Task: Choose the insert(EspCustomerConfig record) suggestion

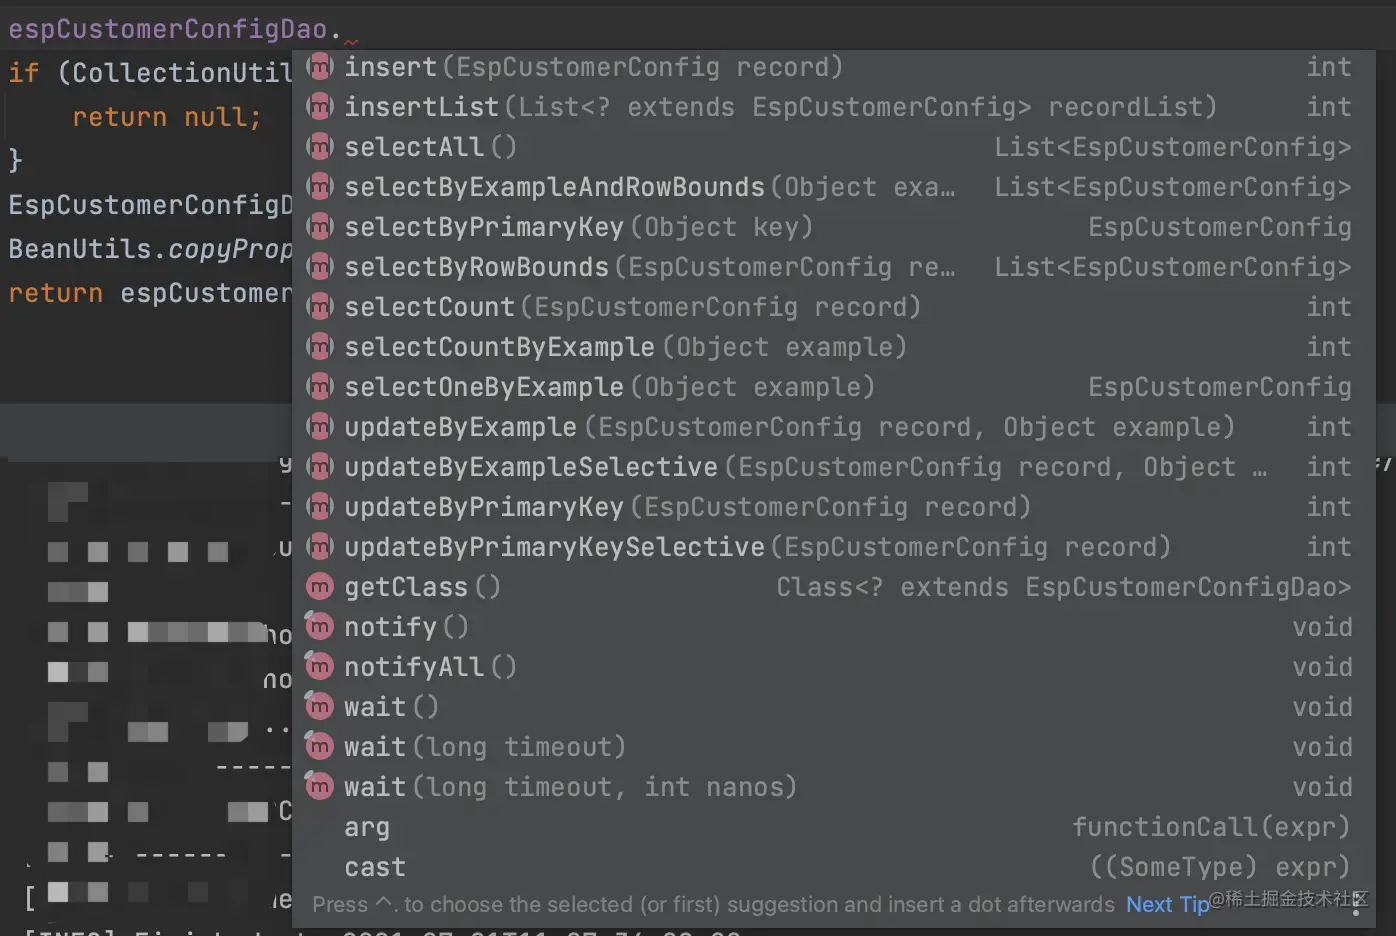Action: click(833, 67)
